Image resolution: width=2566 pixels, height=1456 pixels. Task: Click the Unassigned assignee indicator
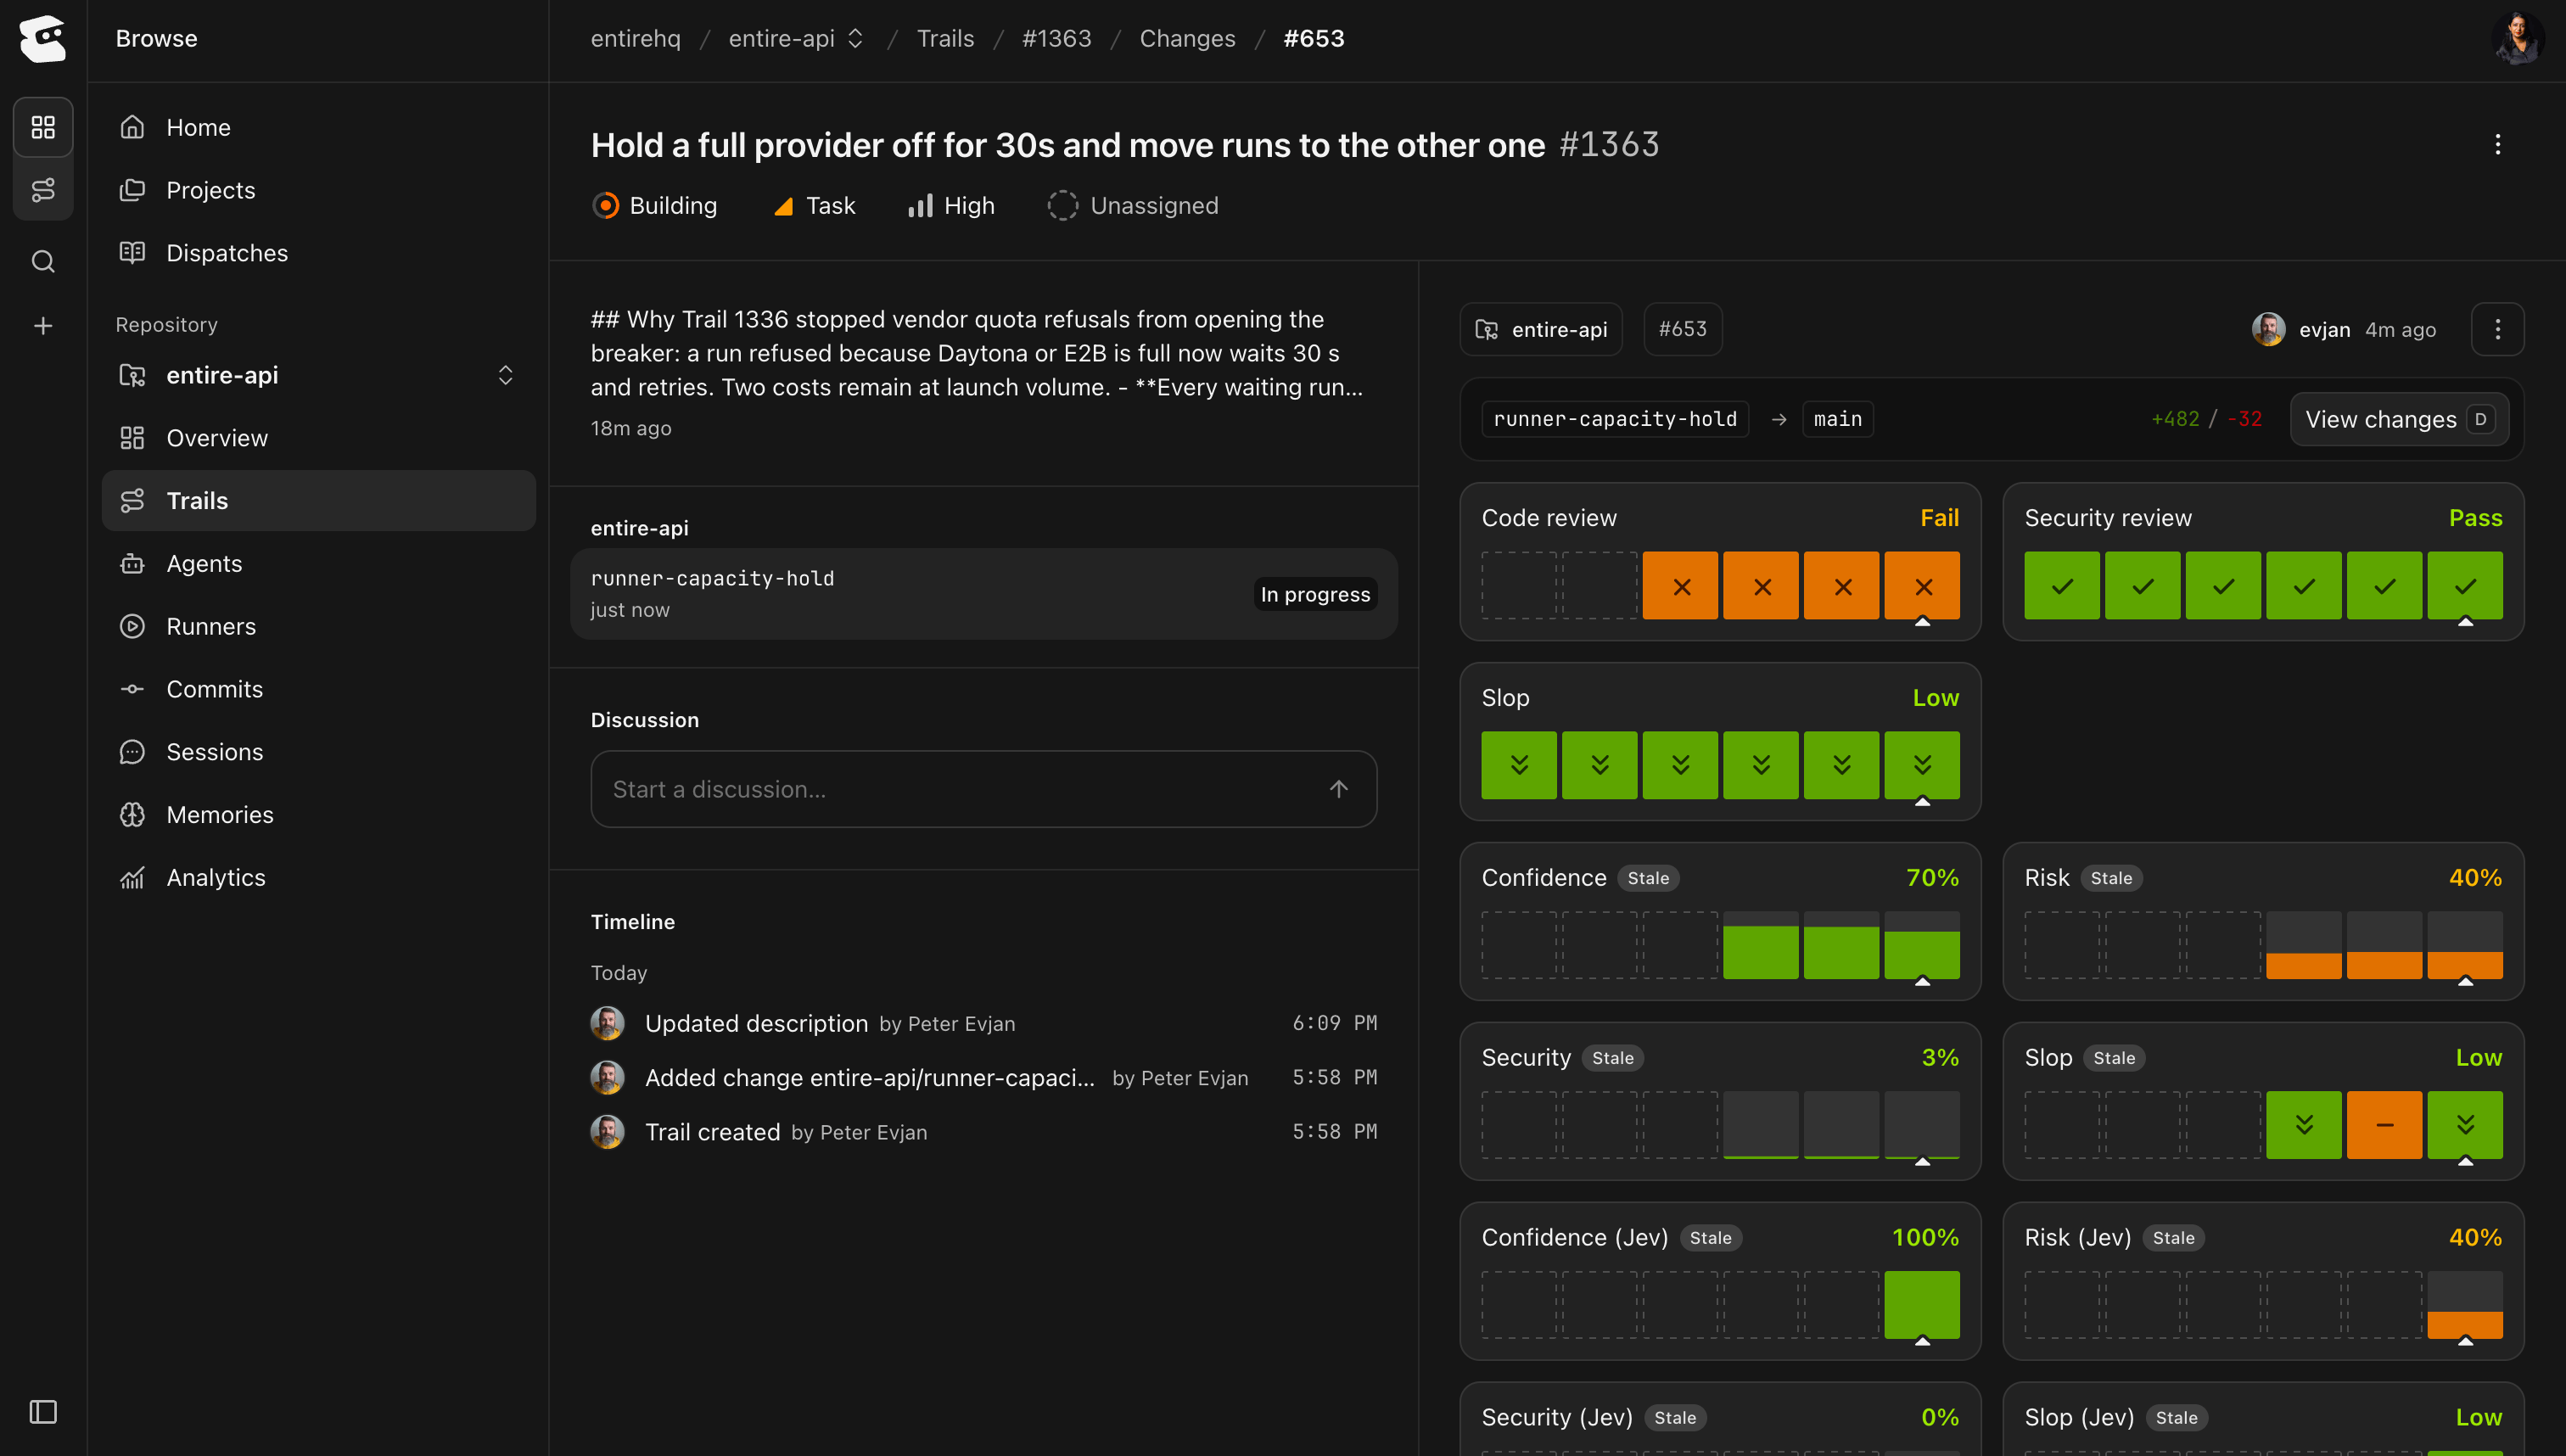[x=1133, y=206]
